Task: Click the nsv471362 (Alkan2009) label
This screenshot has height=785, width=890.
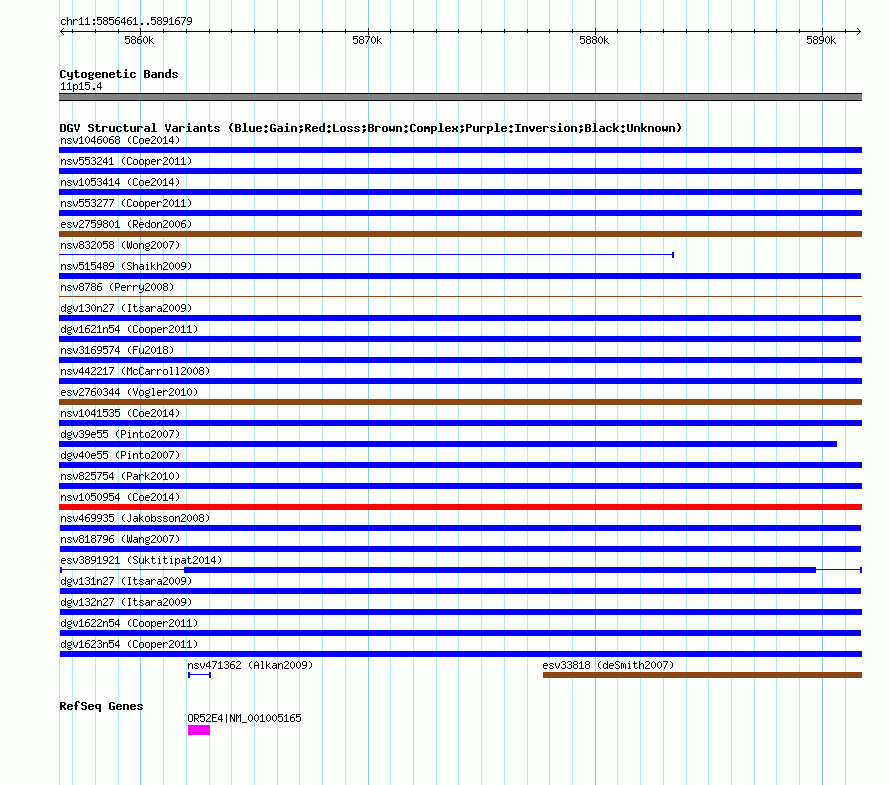Action: click(250, 665)
